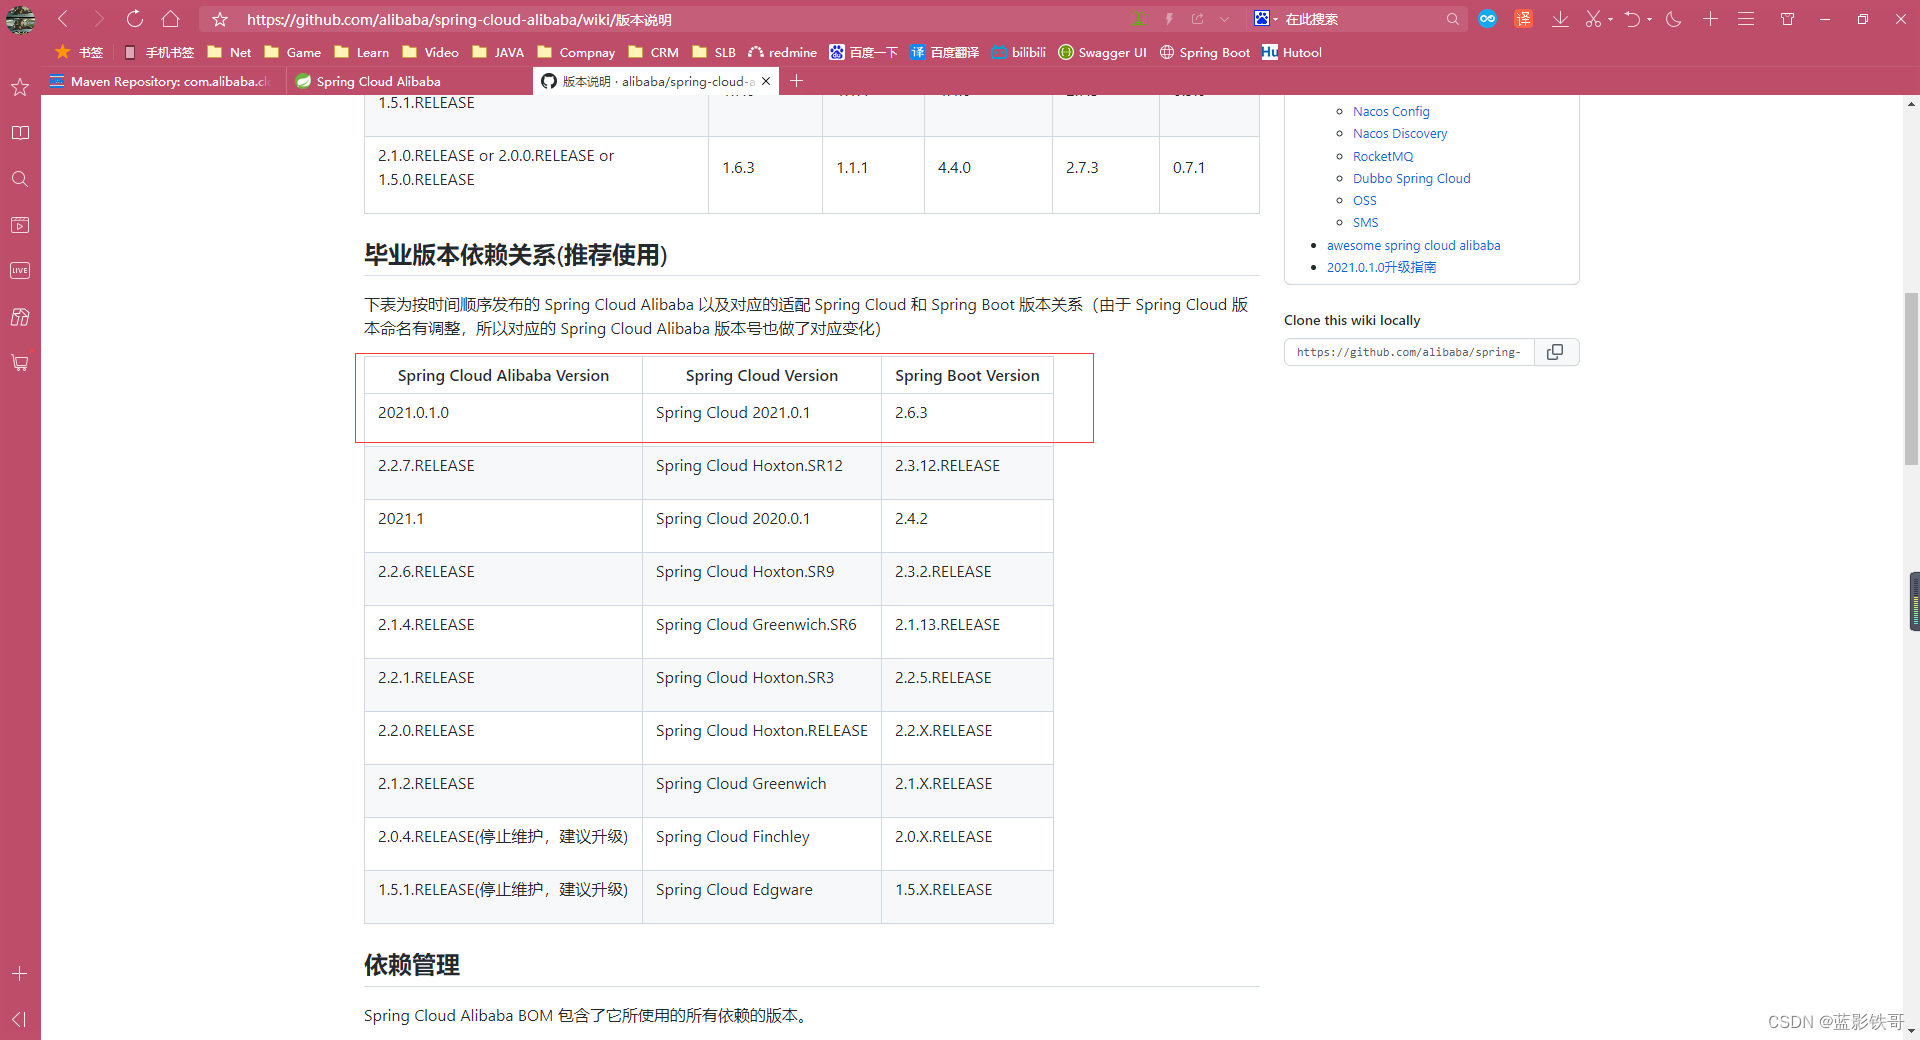Open the browser main menu
The image size is (1920, 1040).
coord(1746,19)
